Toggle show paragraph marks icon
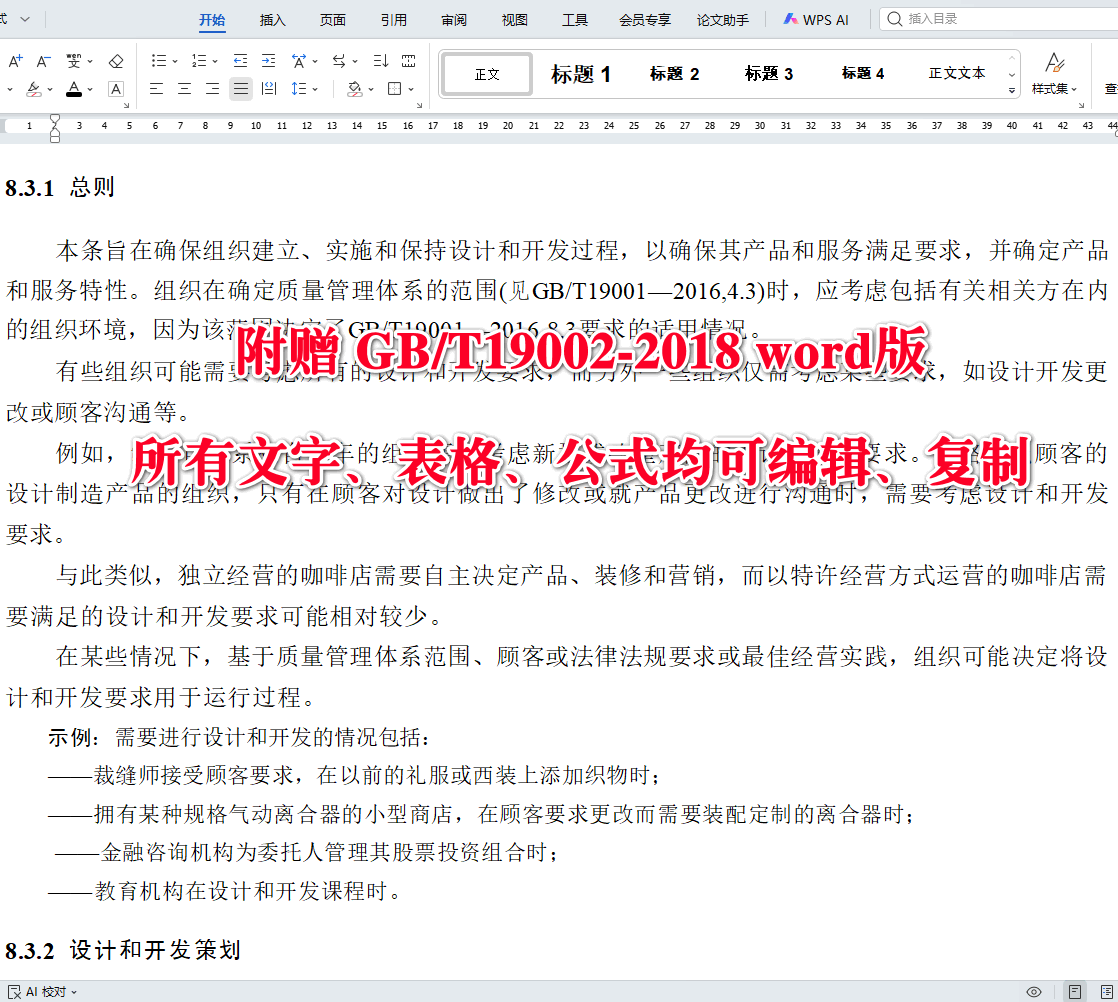 pyautogui.click(x=409, y=61)
